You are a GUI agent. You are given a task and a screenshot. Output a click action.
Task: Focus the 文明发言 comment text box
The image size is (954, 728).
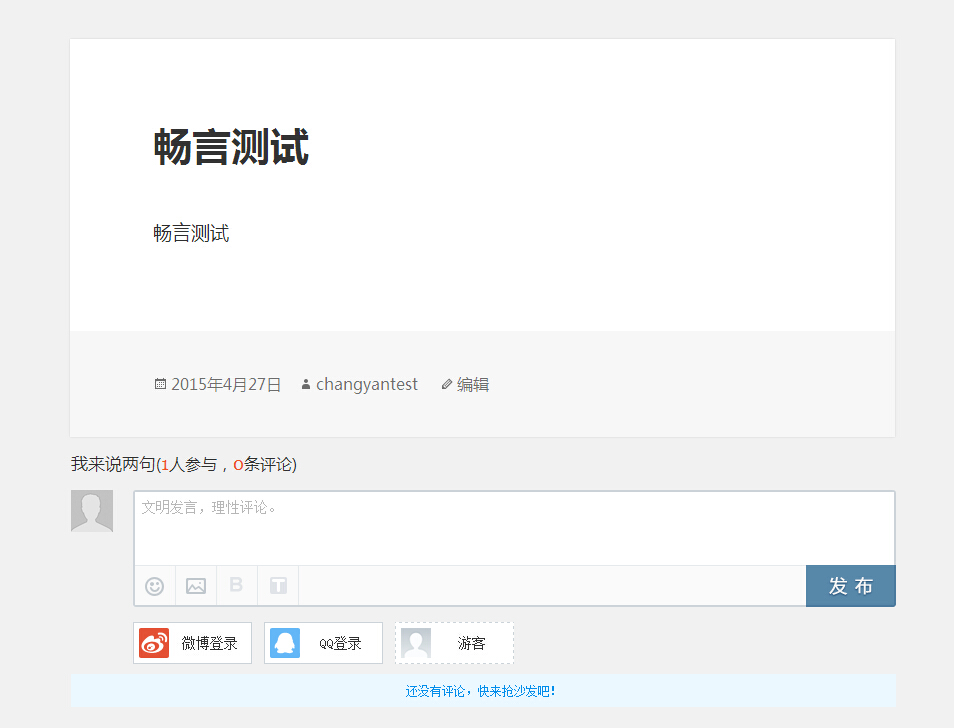click(x=514, y=528)
